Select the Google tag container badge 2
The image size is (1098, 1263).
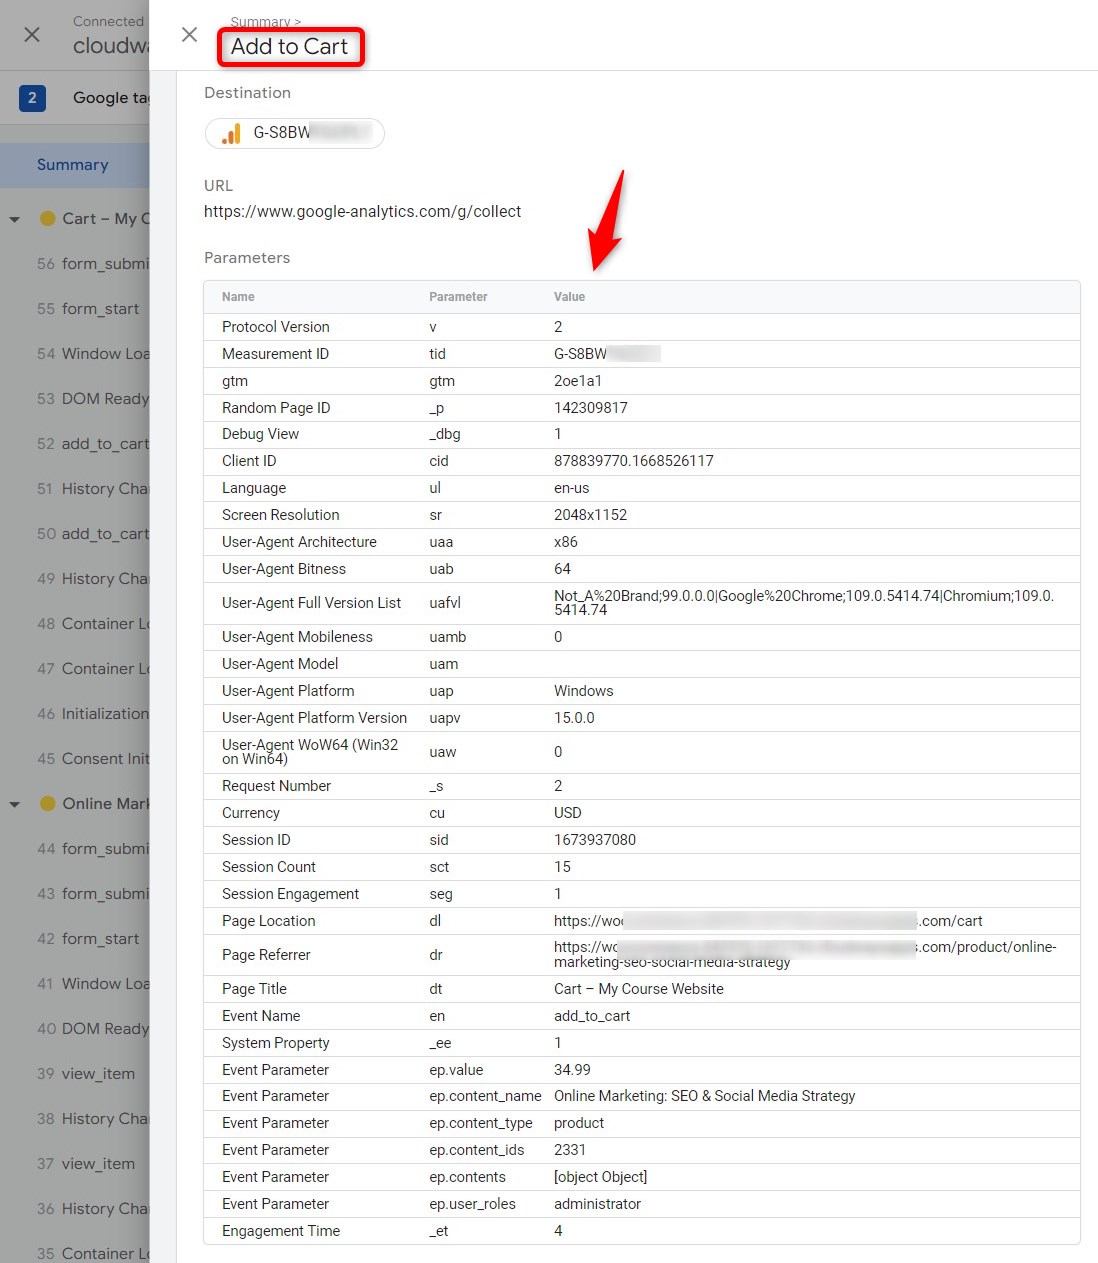pos(32,98)
